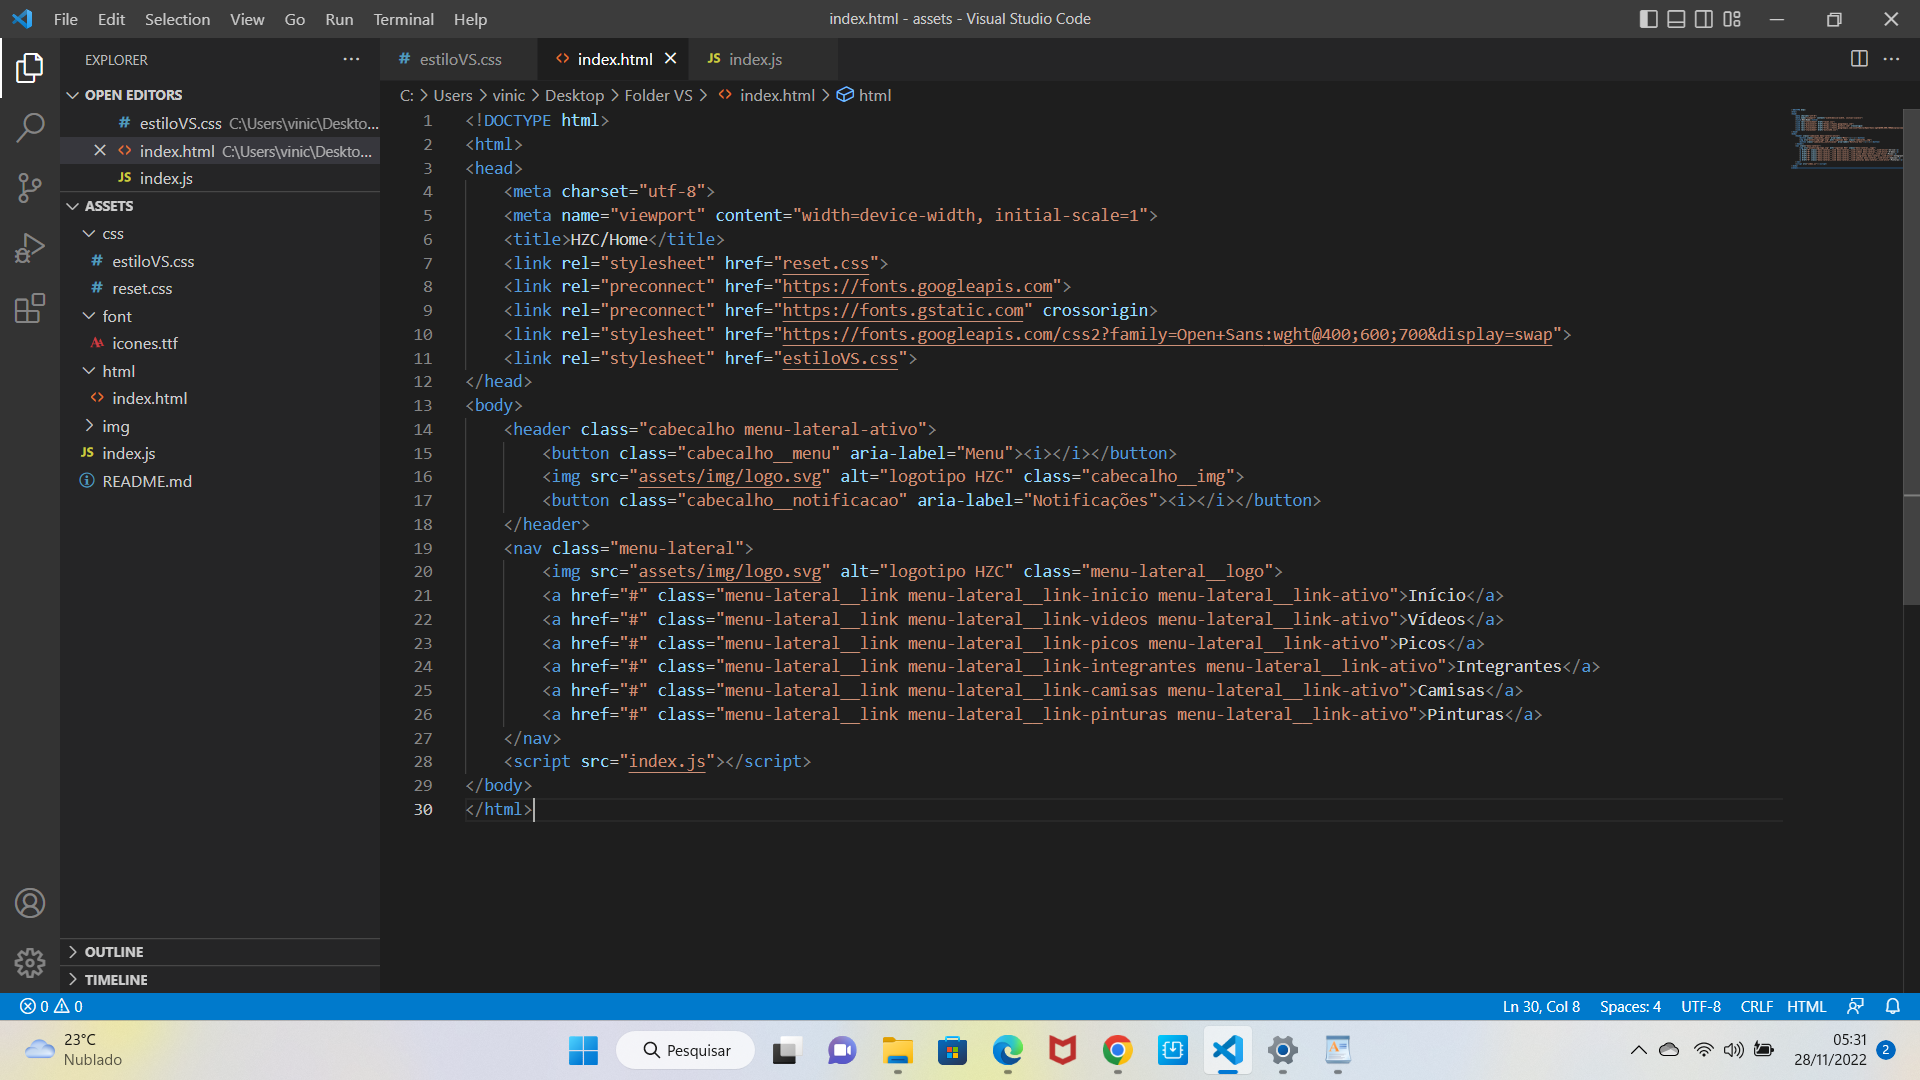Click fonts.gstatic.com link on line 9

click(903, 310)
